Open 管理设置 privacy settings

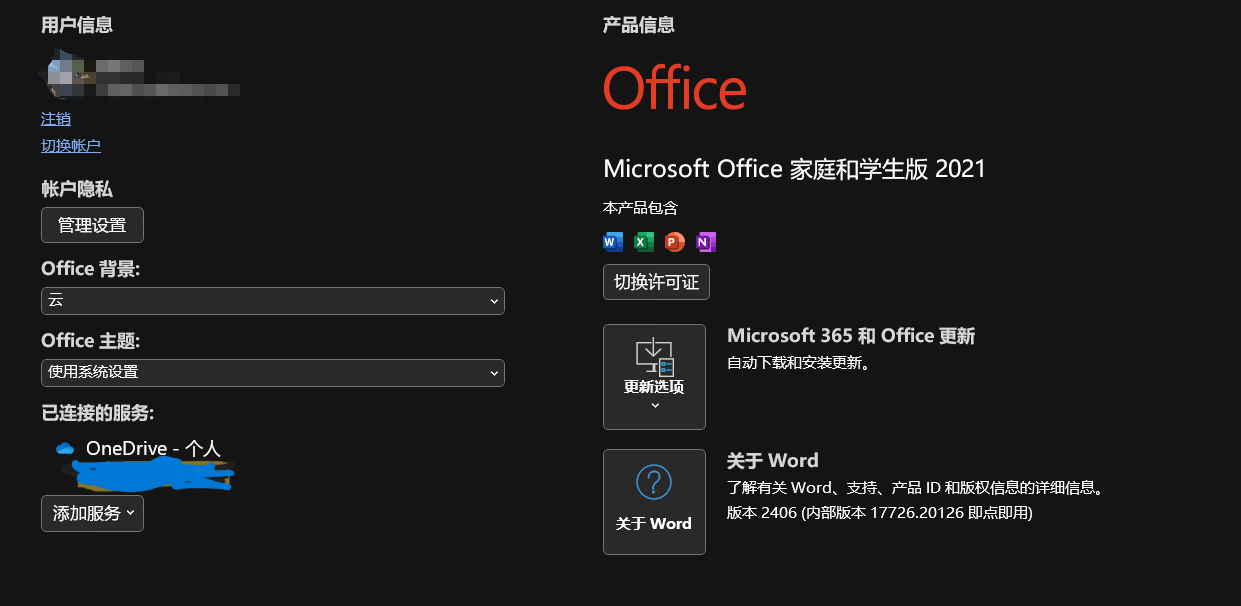92,225
